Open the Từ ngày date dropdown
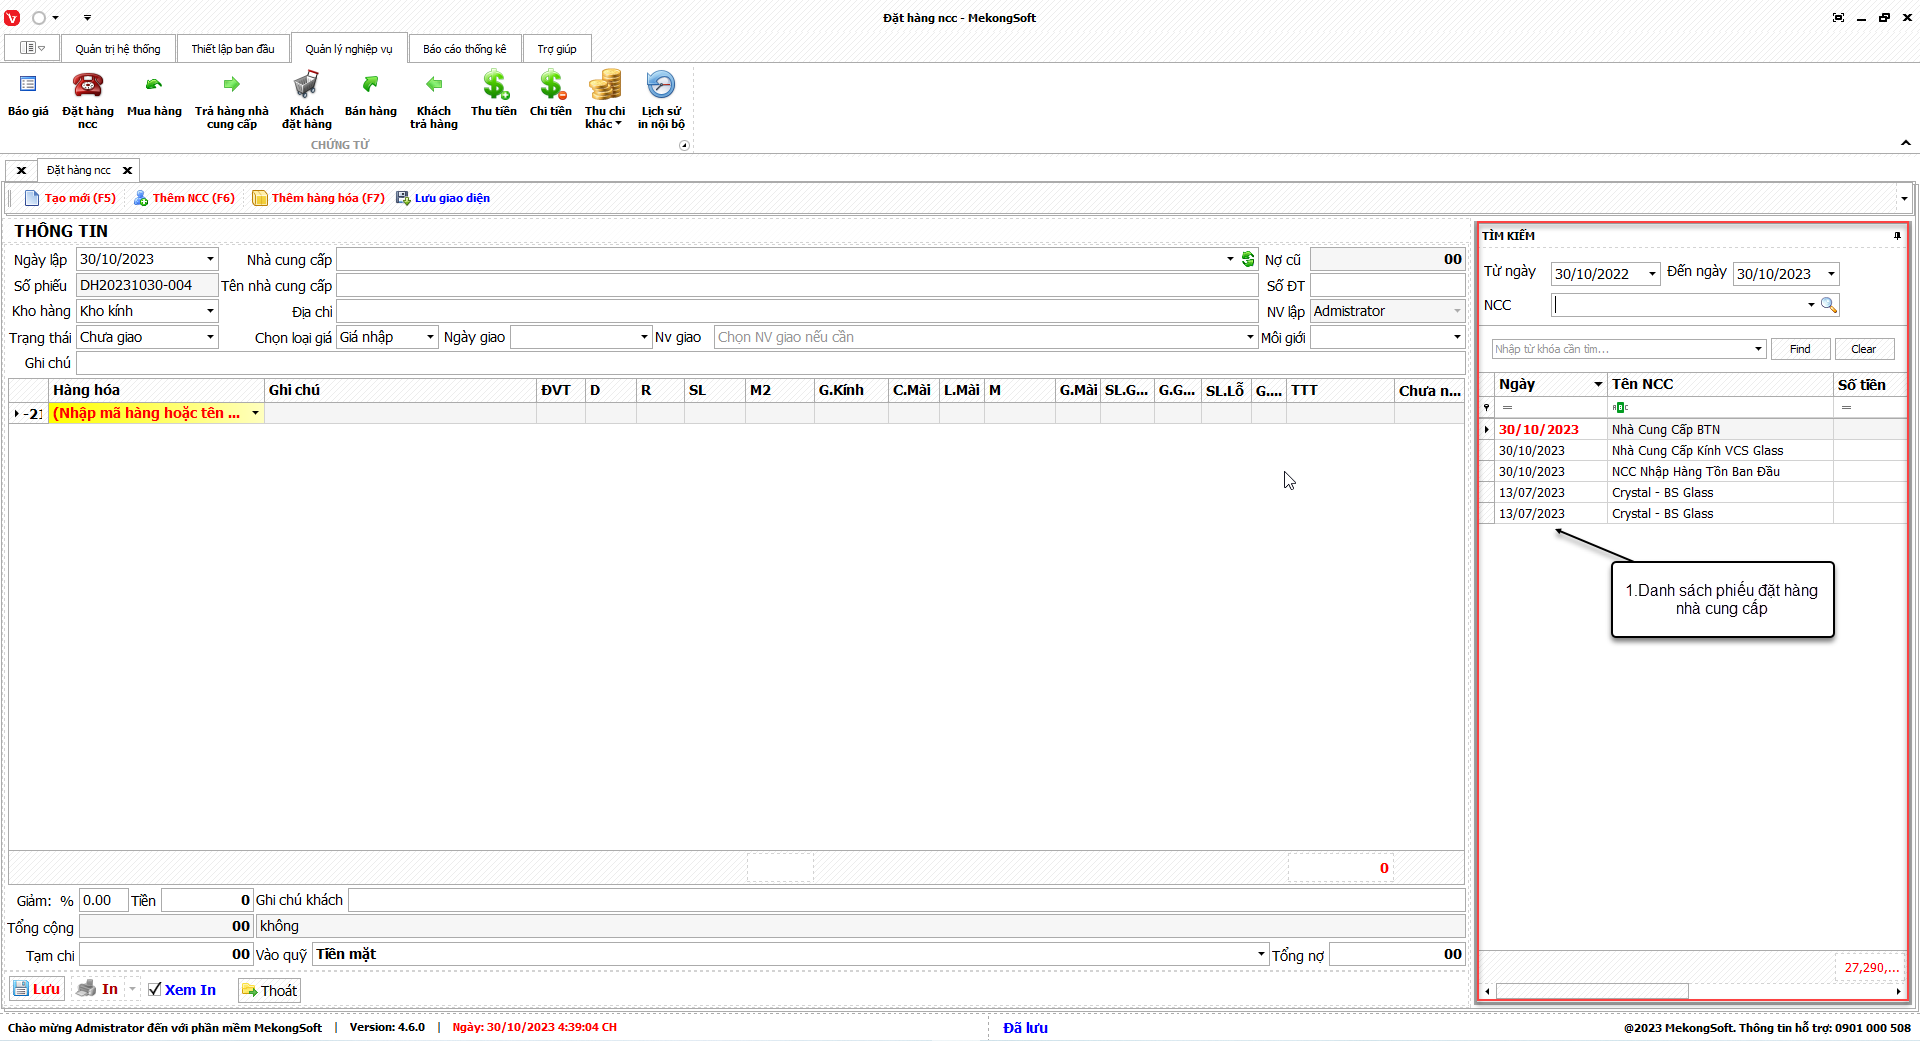The width and height of the screenshot is (1920, 1041). 1652,274
